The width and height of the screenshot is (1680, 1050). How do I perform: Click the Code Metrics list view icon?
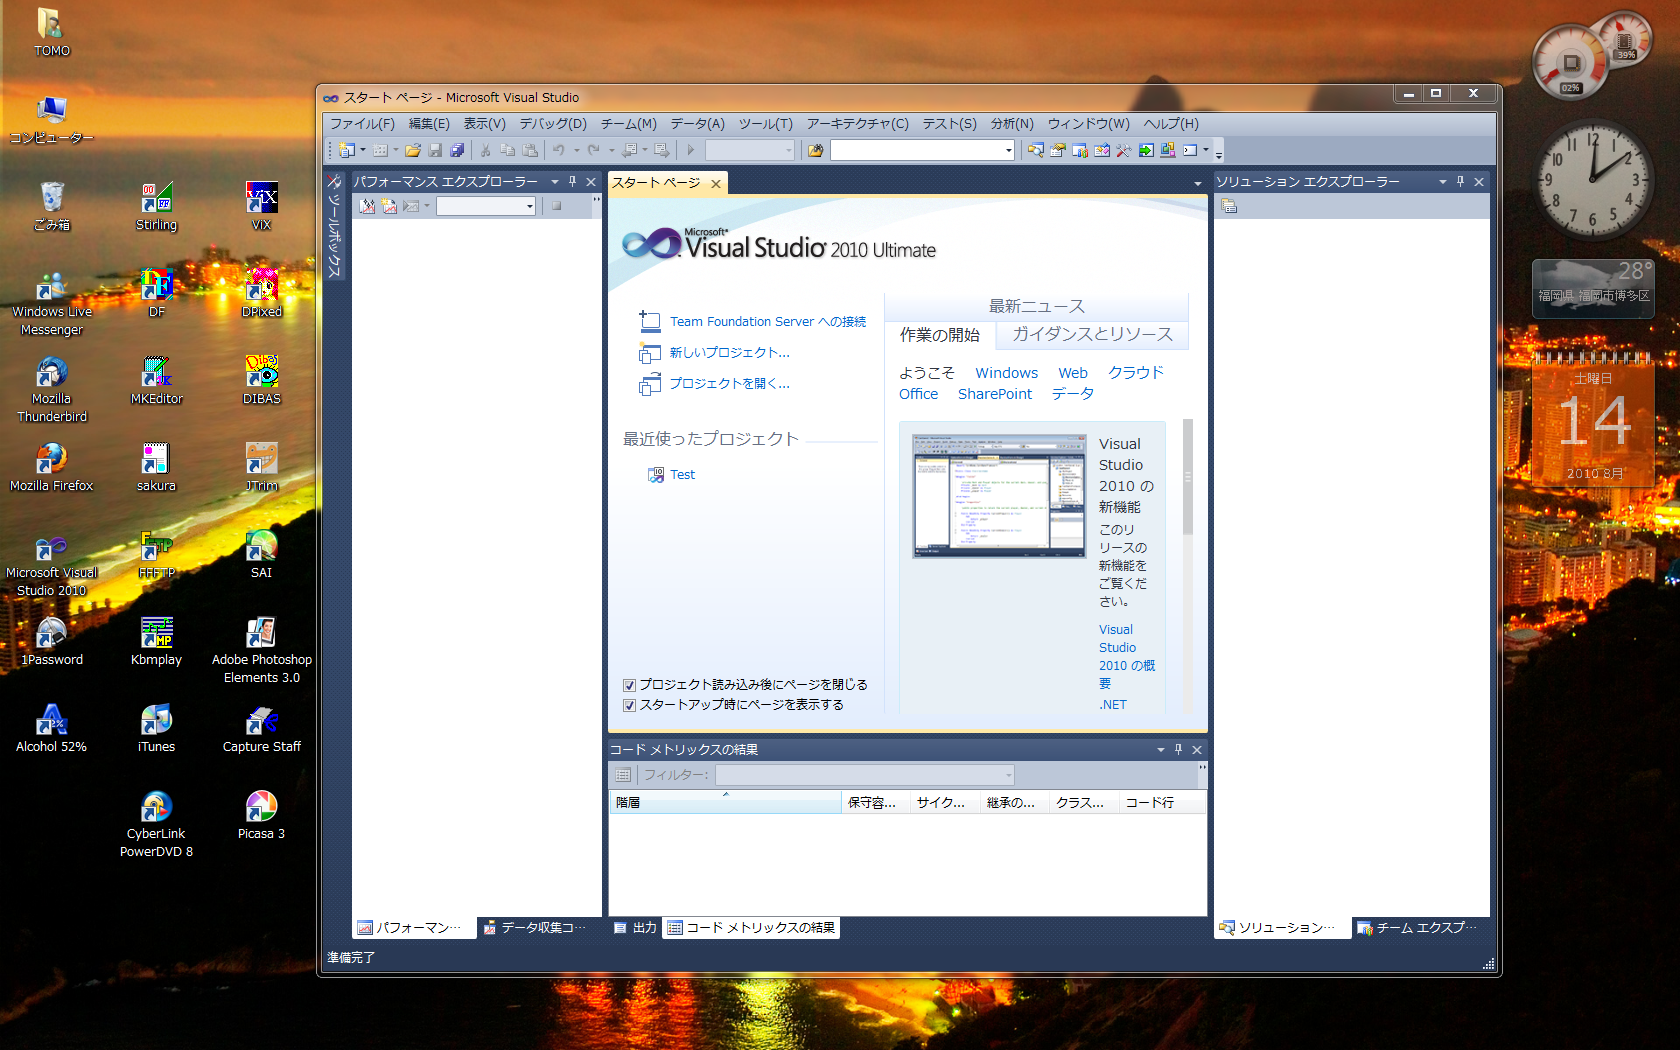click(x=623, y=775)
